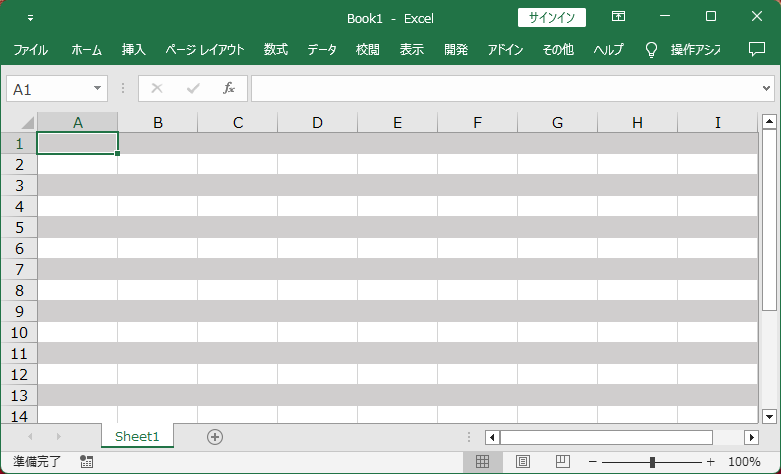Click the zoom out minus icon
This screenshot has height=474, width=781.
tap(593, 462)
